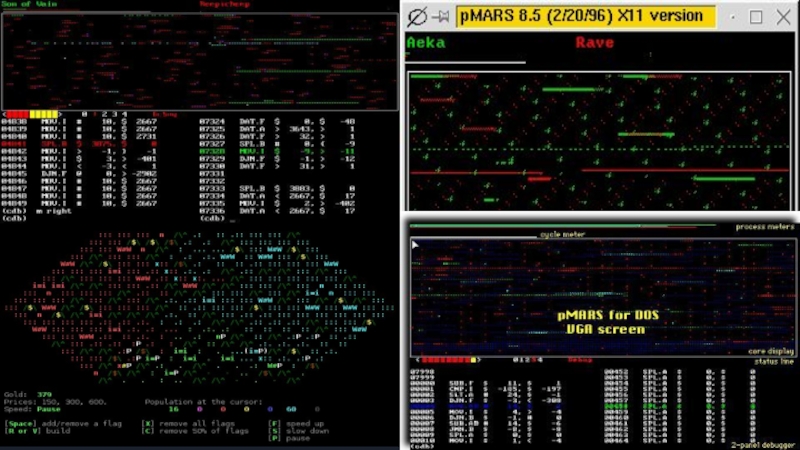Click the 'pMARS for DOS VGA screen' caption
Image resolution: width=800 pixels, height=450 pixels.
click(x=607, y=322)
